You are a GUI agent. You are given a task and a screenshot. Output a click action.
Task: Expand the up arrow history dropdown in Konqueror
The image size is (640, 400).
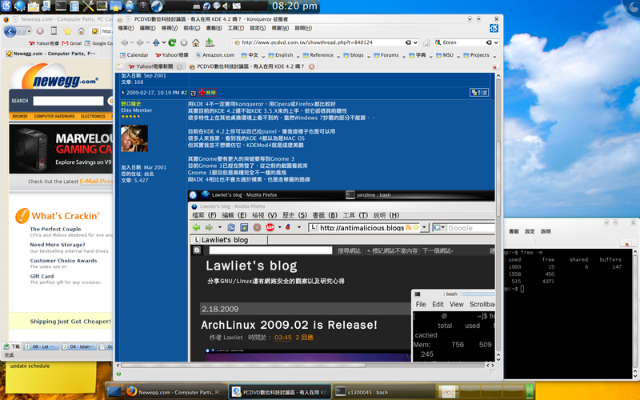pos(164,42)
